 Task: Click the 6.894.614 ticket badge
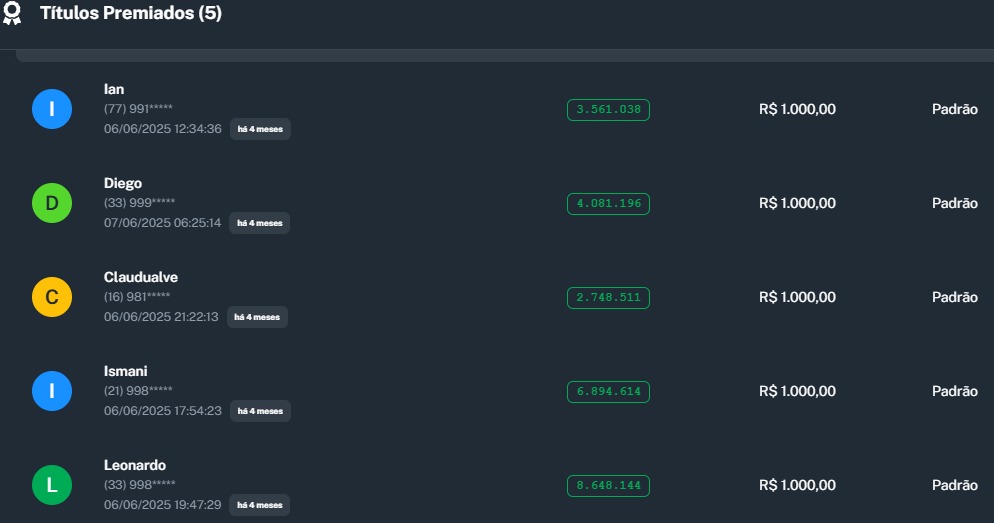[x=608, y=392]
